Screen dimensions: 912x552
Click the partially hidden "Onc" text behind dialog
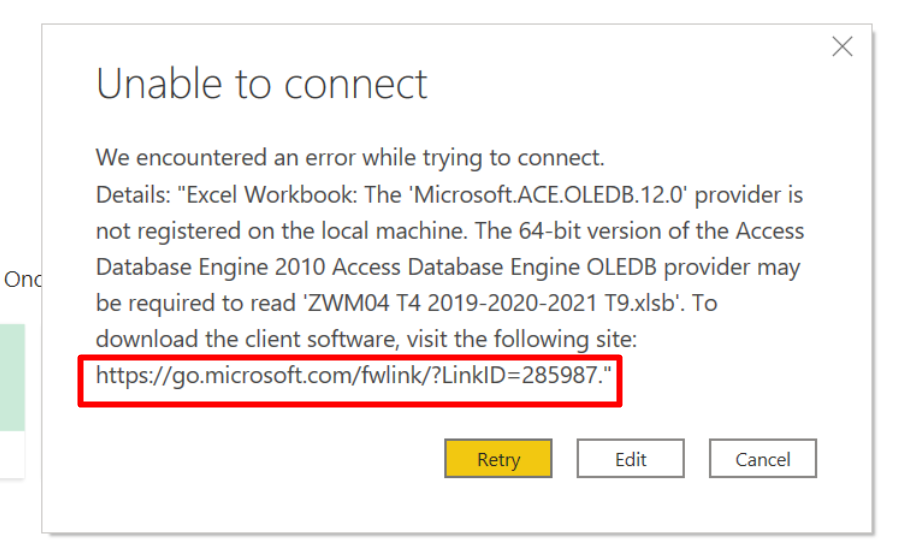click(23, 279)
